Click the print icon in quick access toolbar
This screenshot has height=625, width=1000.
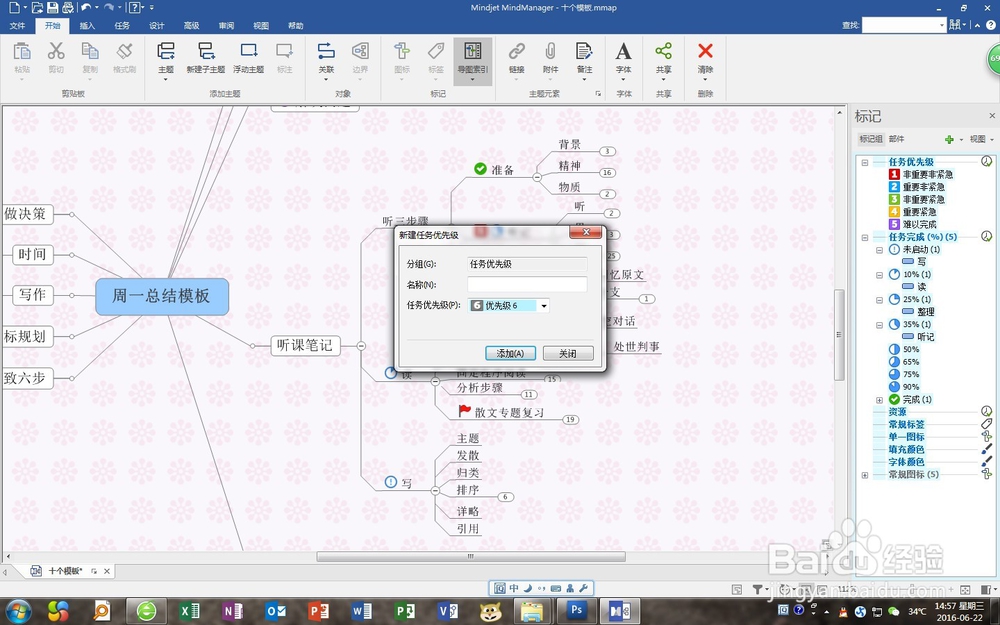(x=68, y=8)
